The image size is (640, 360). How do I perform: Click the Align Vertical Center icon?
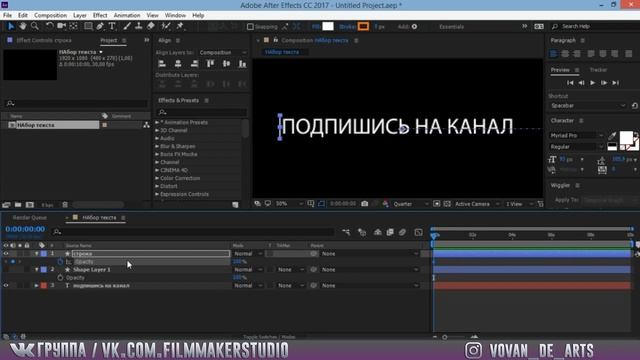point(226,64)
